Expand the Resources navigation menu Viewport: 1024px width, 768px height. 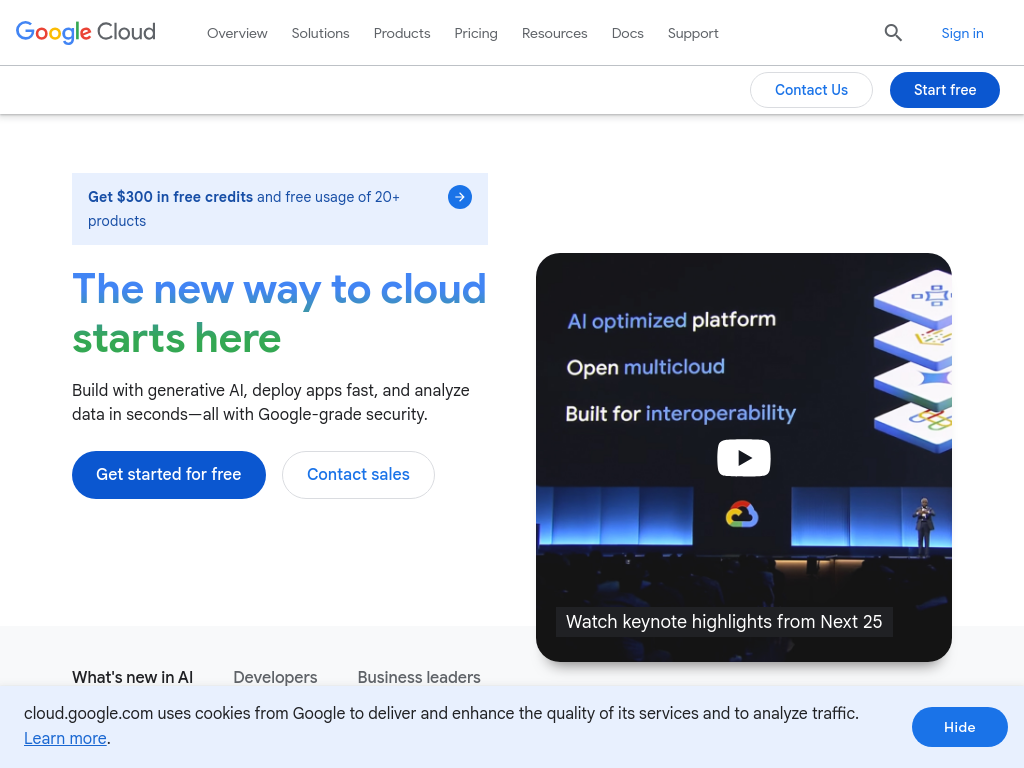tap(554, 33)
